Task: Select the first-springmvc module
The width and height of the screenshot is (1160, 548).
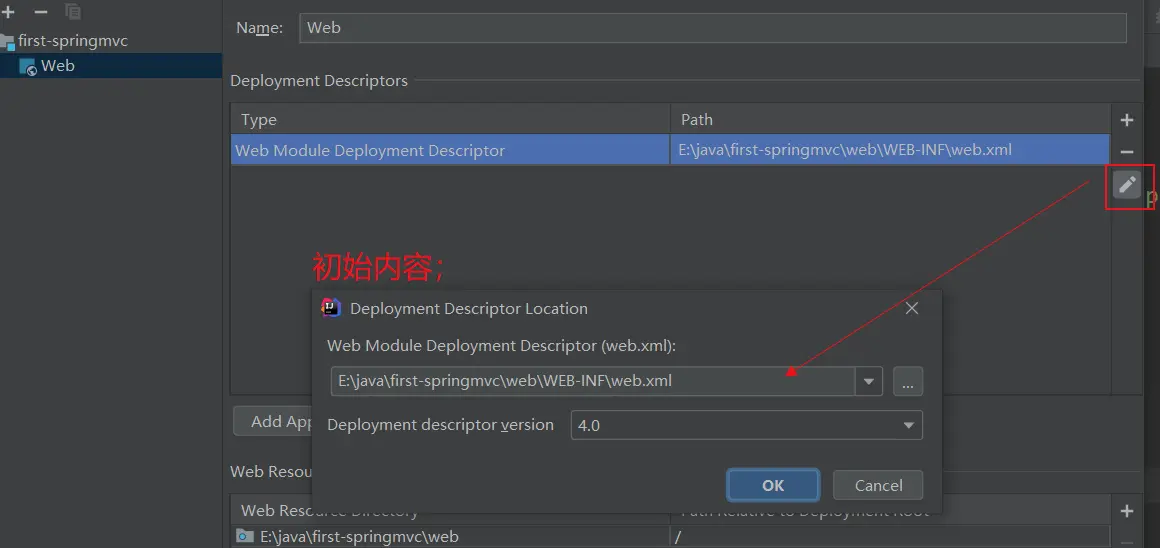Action: point(72,41)
